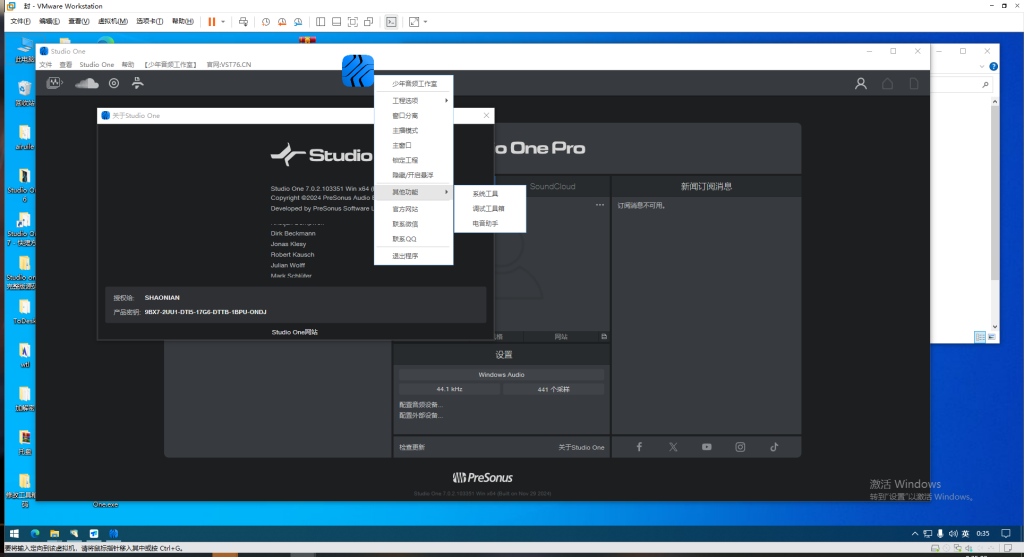Click VMware console view icon
Image resolution: width=1024 pixels, height=557 pixels.
pos(391,22)
